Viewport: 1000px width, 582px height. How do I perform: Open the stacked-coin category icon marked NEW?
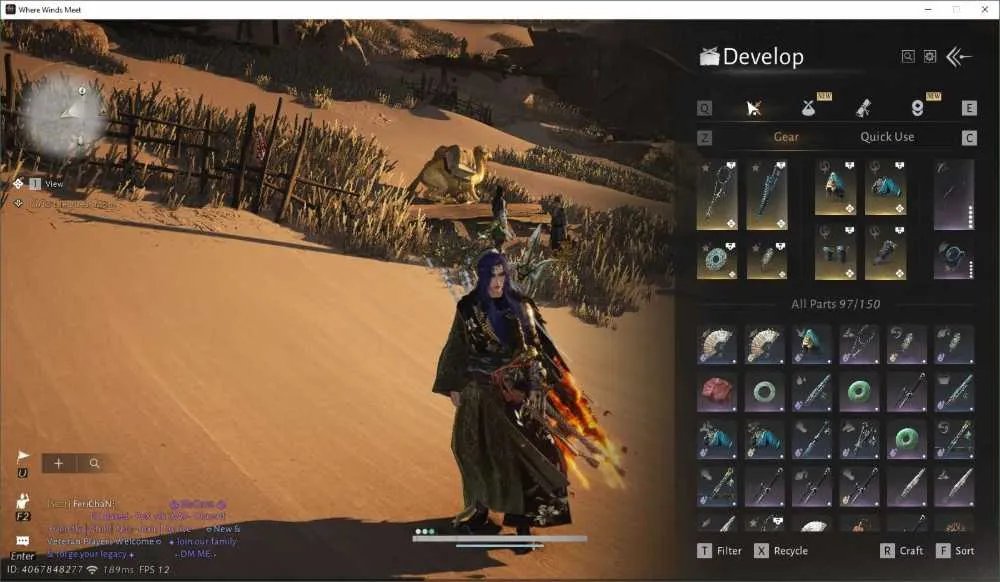[917, 108]
